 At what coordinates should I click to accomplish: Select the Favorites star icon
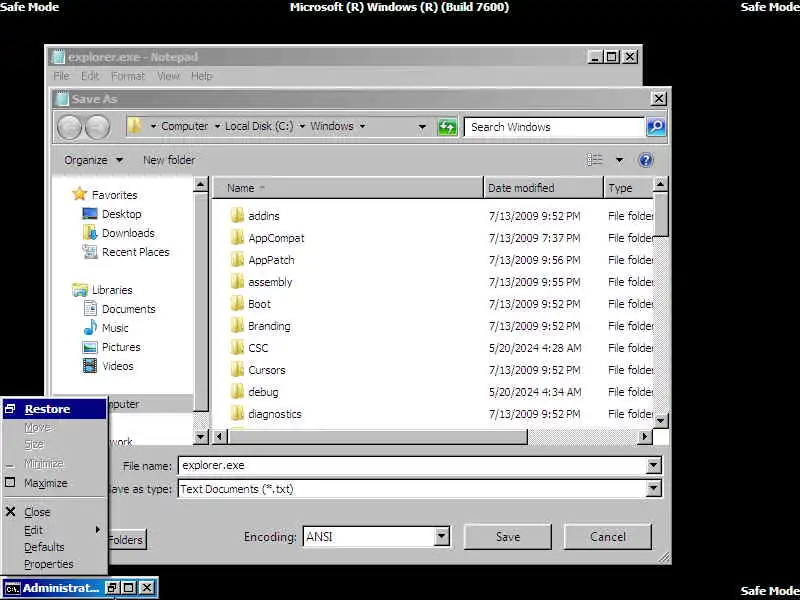coord(80,194)
